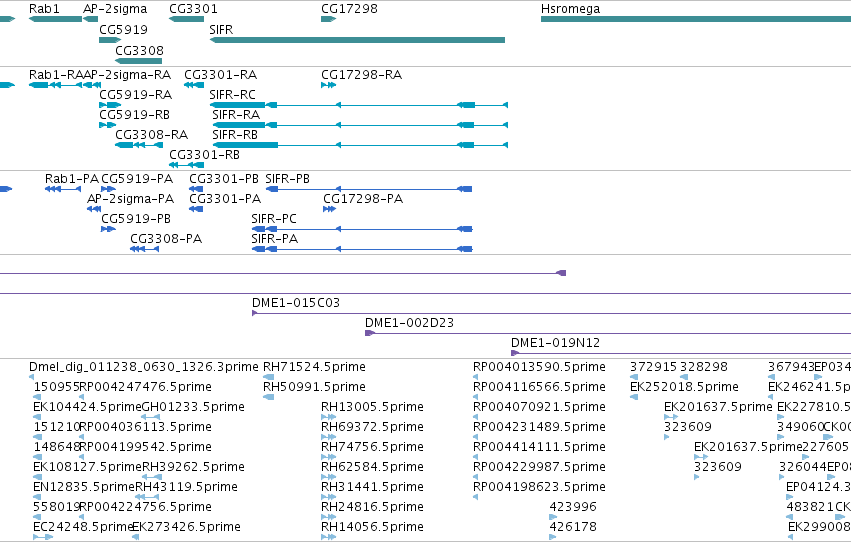
Task: Select the CG17298-RA transcript
Action: pos(328,85)
